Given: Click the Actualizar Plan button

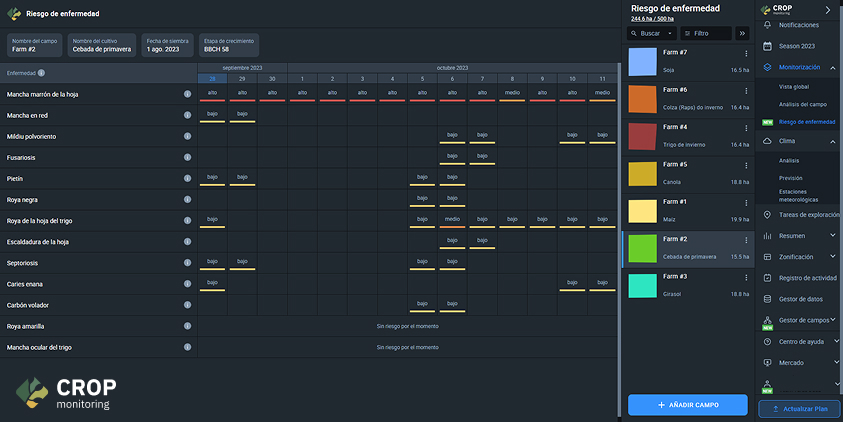Looking at the screenshot, I should click(799, 409).
